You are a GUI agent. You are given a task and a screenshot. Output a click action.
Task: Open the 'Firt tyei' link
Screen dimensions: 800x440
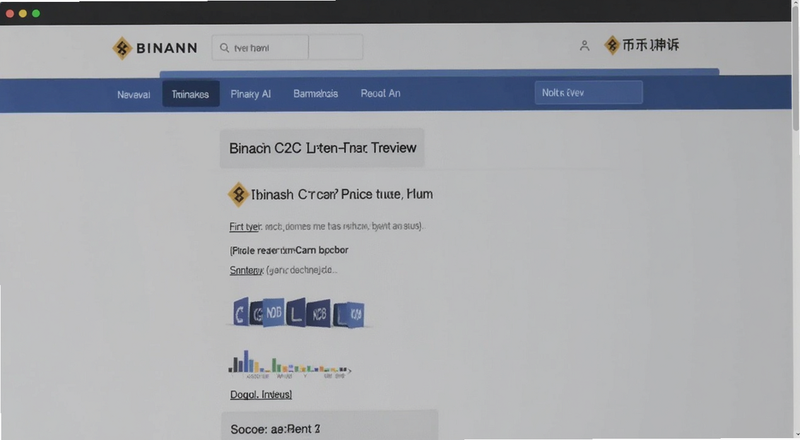(x=245, y=226)
